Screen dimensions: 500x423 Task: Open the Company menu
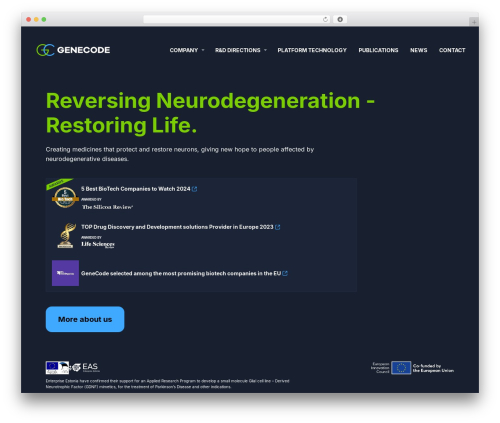[184, 50]
